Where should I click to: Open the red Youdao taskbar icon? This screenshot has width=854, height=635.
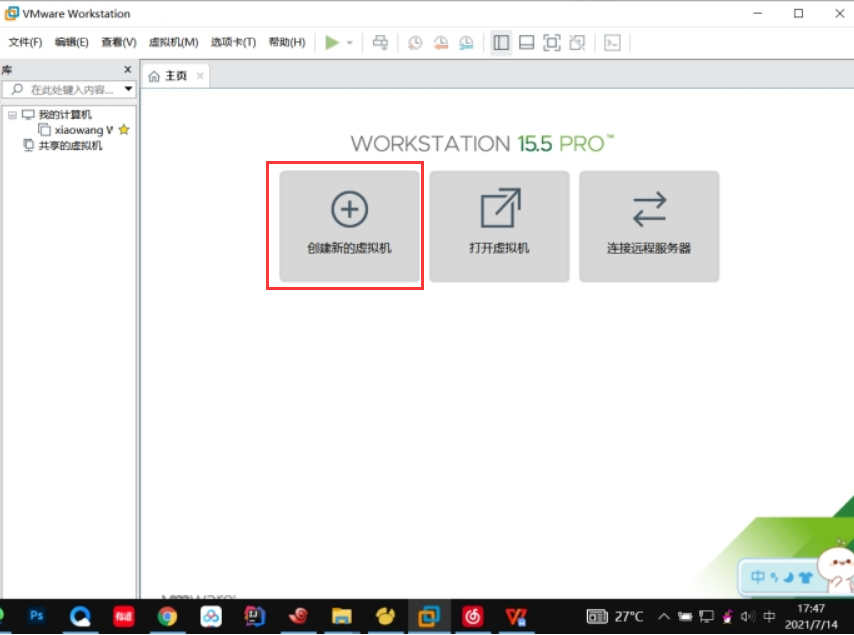124,616
